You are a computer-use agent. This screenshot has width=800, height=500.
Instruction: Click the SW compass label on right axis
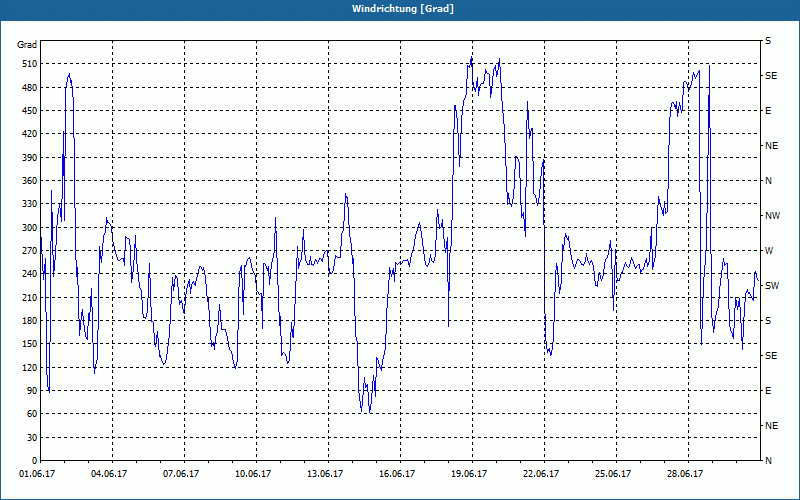click(772, 286)
